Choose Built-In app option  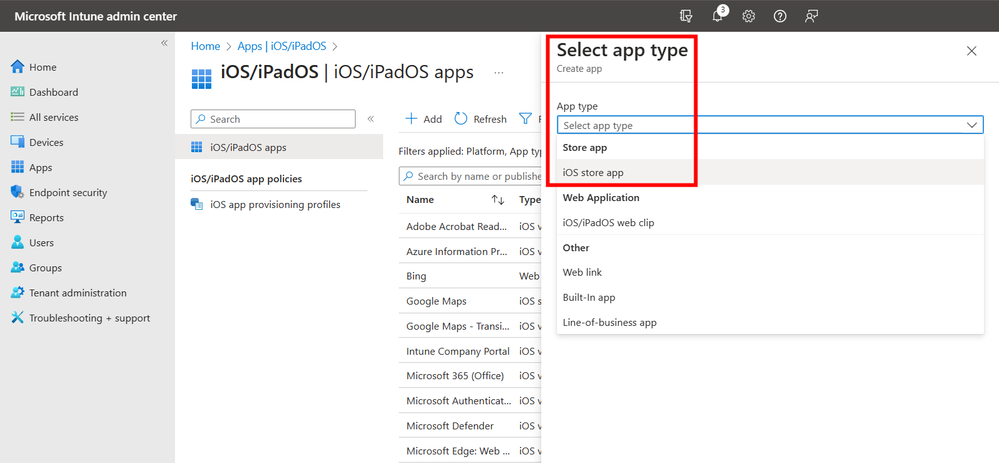(770, 297)
